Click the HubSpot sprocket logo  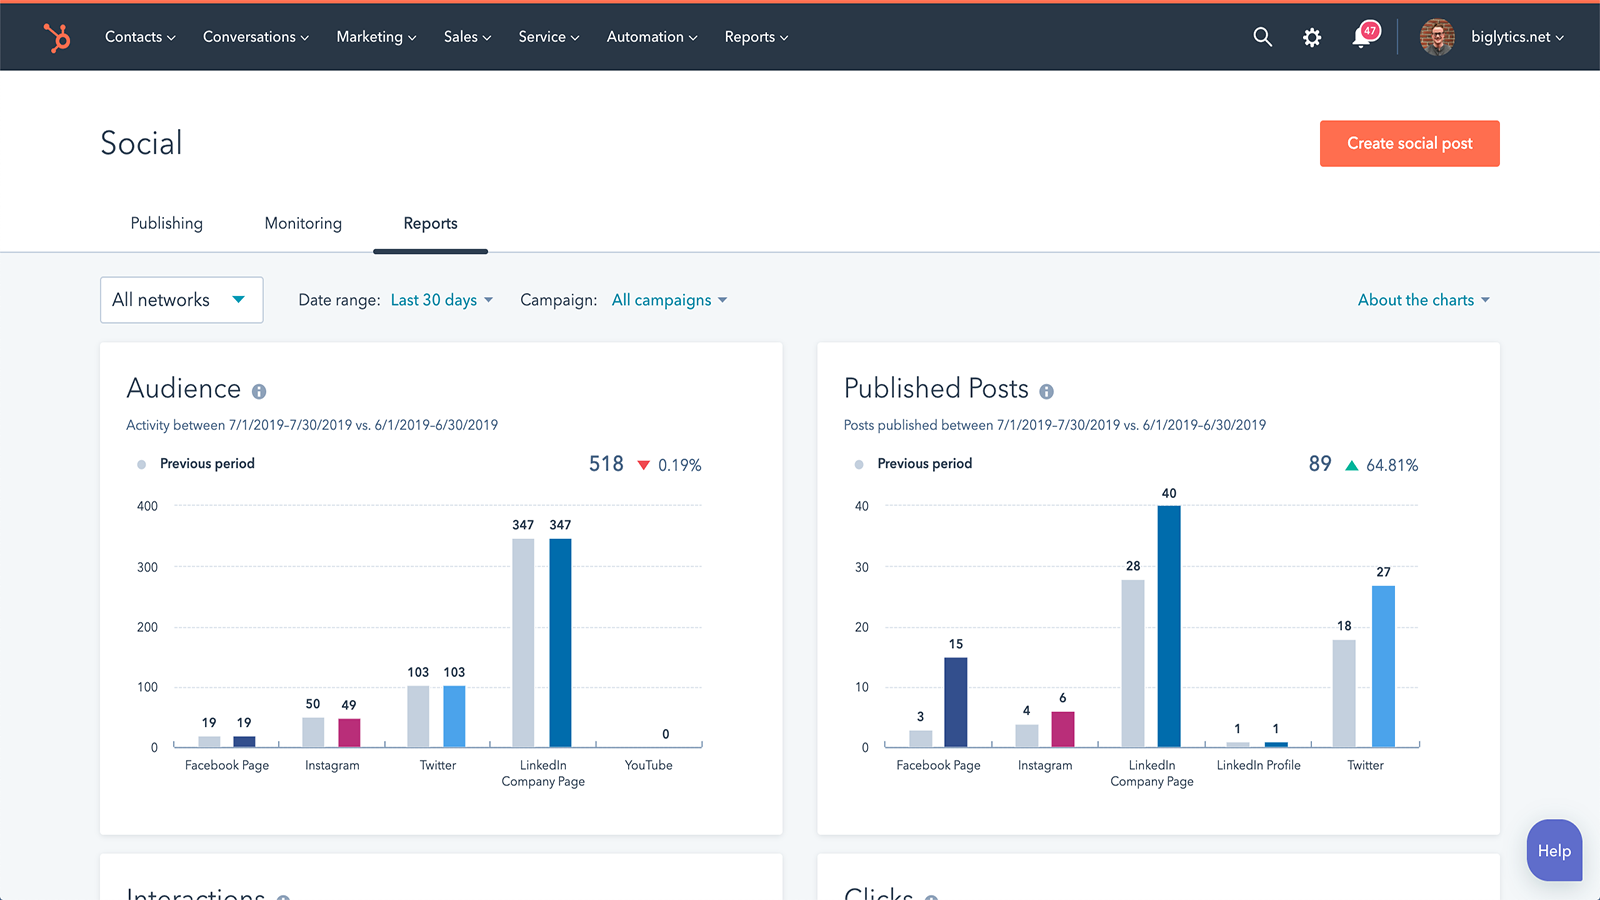click(57, 36)
